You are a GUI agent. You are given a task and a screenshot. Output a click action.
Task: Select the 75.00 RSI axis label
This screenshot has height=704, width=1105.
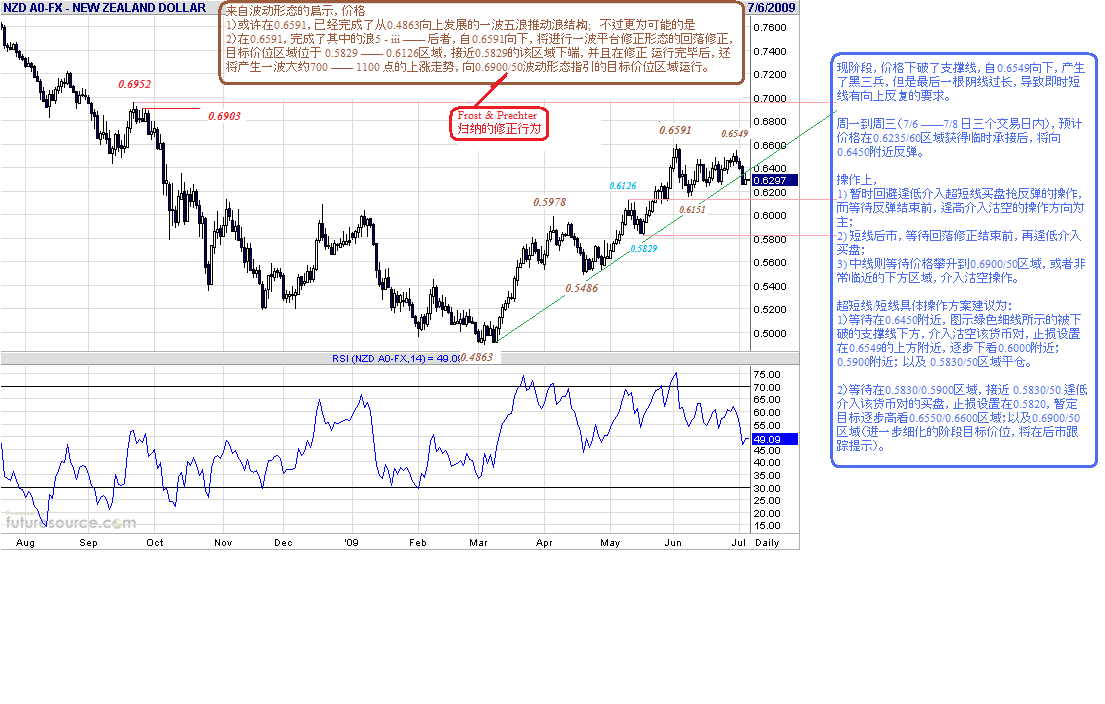pyautogui.click(x=767, y=375)
